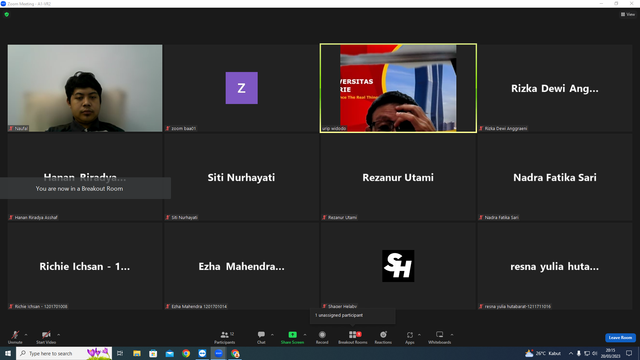Click the green Share Screen button
Image resolution: width=640 pixels, height=360 pixels.
[x=293, y=337]
